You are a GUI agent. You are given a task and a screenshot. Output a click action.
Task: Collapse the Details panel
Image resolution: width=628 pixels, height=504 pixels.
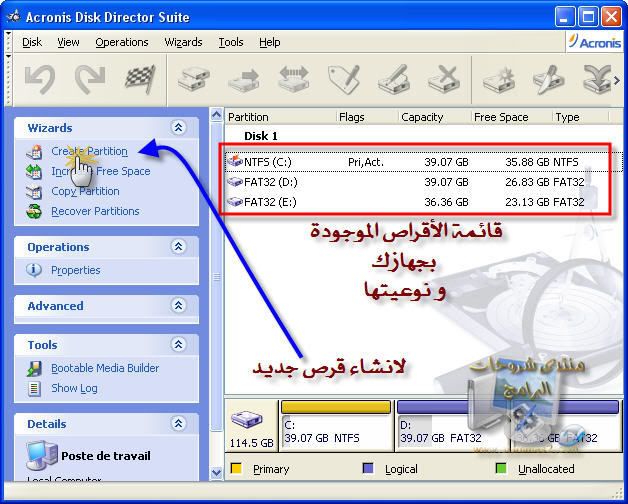point(179,423)
